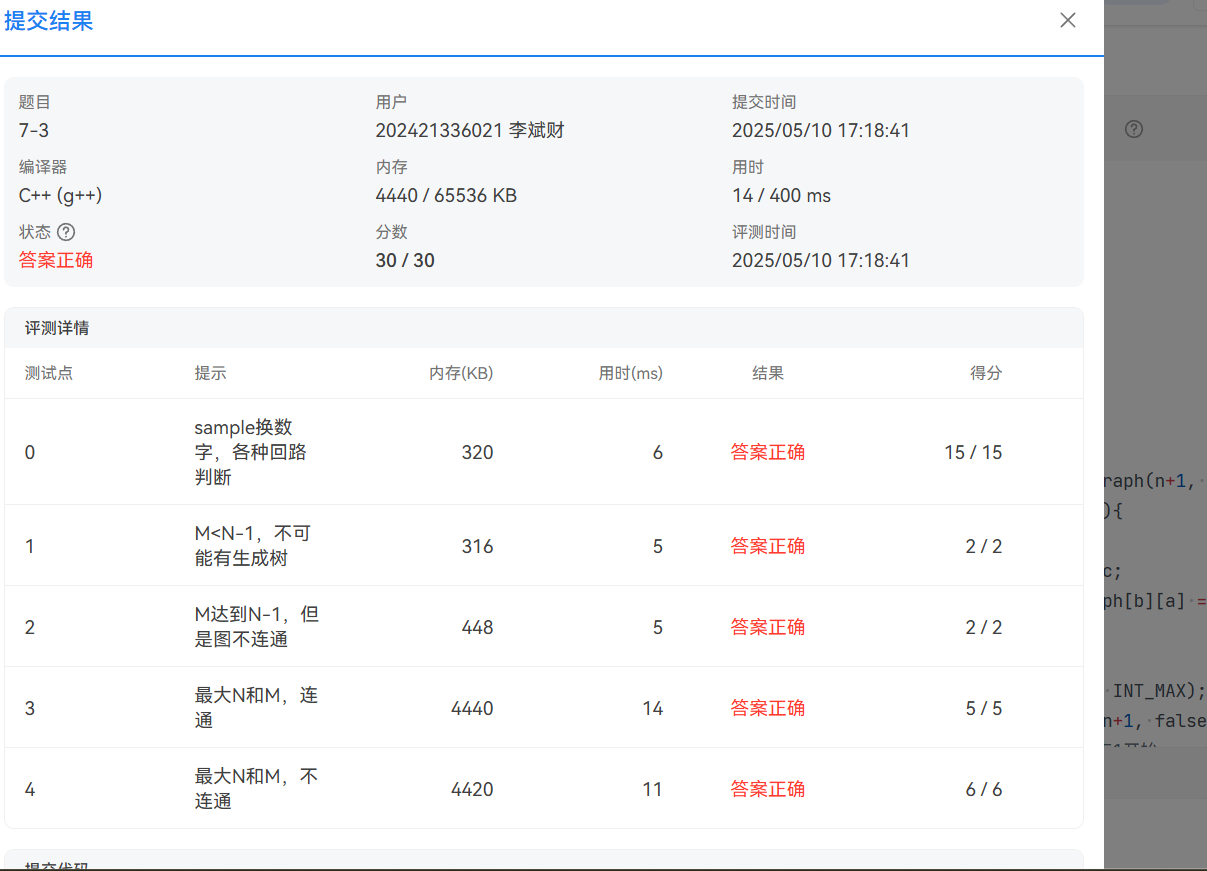Click the help icon beside 状态
Image resolution: width=1207 pixels, height=871 pixels.
(x=66, y=232)
